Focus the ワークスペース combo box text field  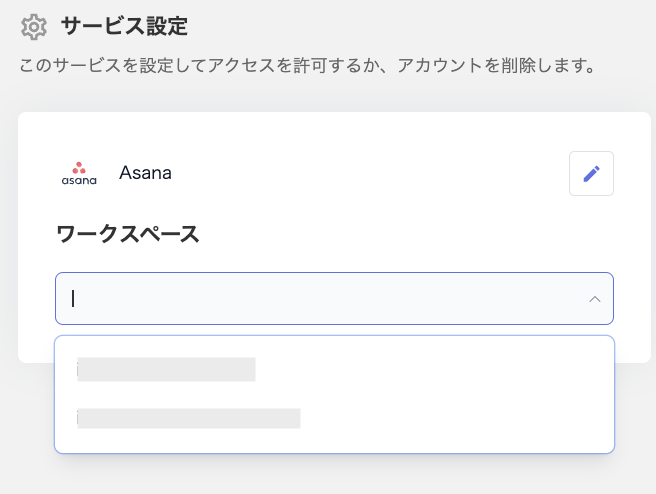(320, 299)
